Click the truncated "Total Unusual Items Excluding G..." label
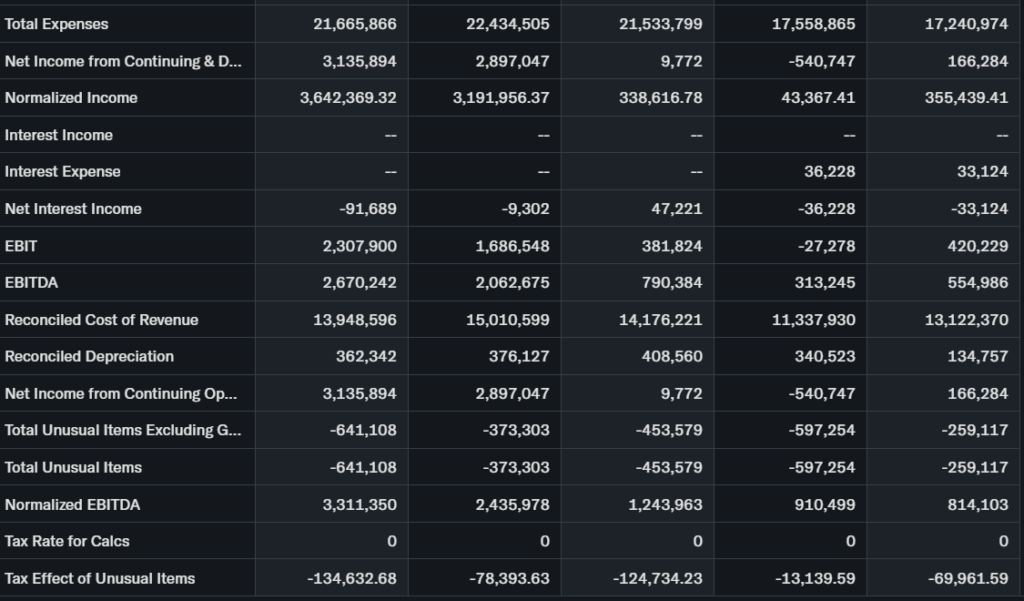Image resolution: width=1024 pixels, height=601 pixels. tap(122, 431)
